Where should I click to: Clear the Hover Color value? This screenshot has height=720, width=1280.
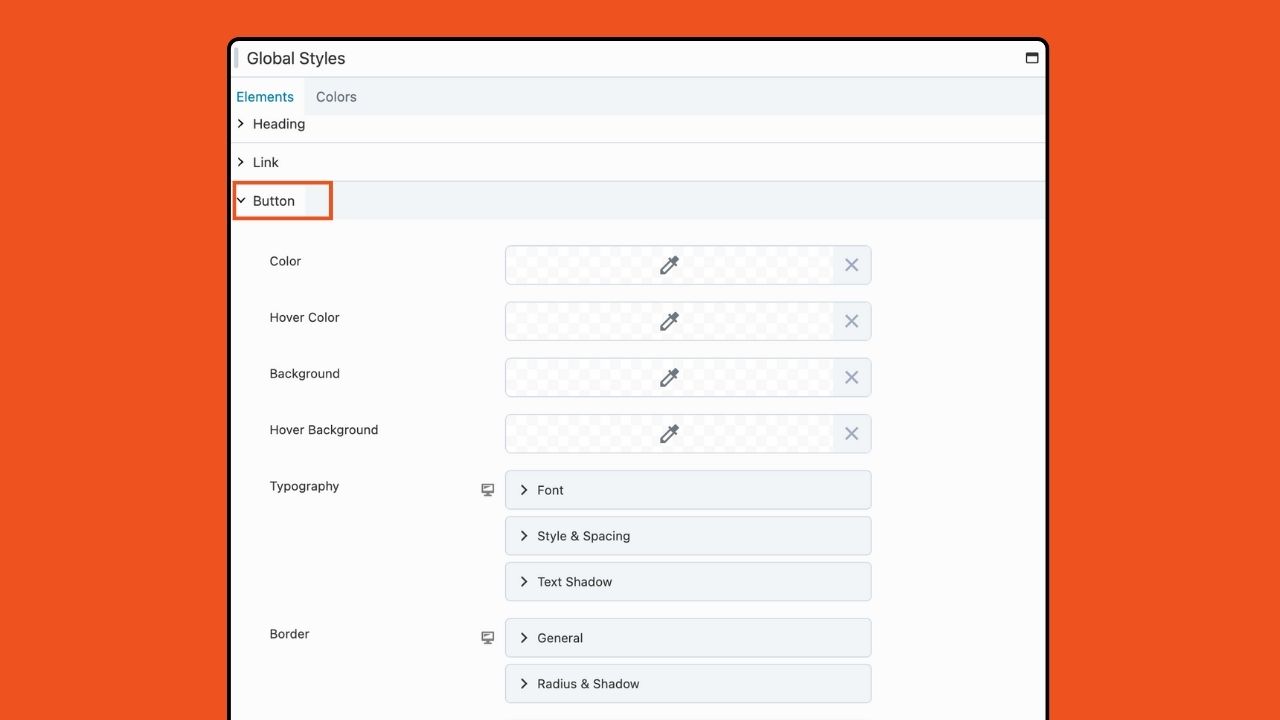851,321
